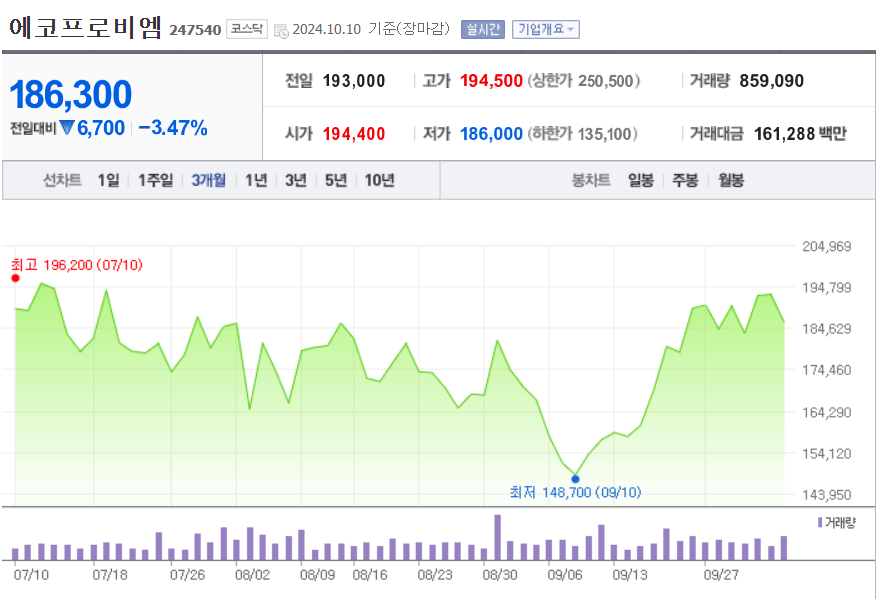Click the opening price 194,400
876x599 pixels.
pos(354,134)
